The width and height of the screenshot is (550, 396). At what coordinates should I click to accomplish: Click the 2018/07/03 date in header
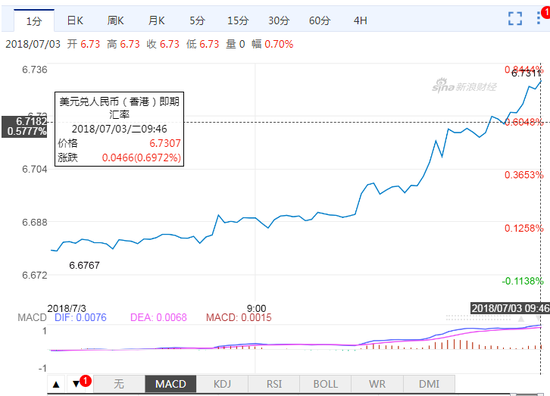33,44
